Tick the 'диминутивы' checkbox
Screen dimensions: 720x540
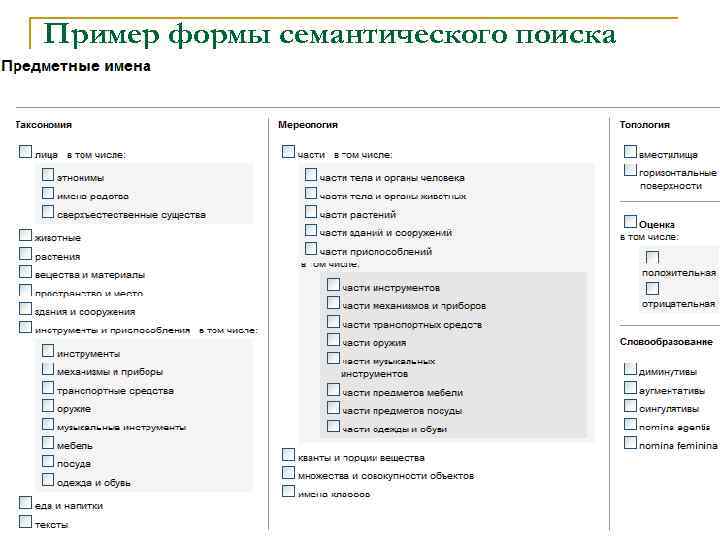(x=630, y=369)
